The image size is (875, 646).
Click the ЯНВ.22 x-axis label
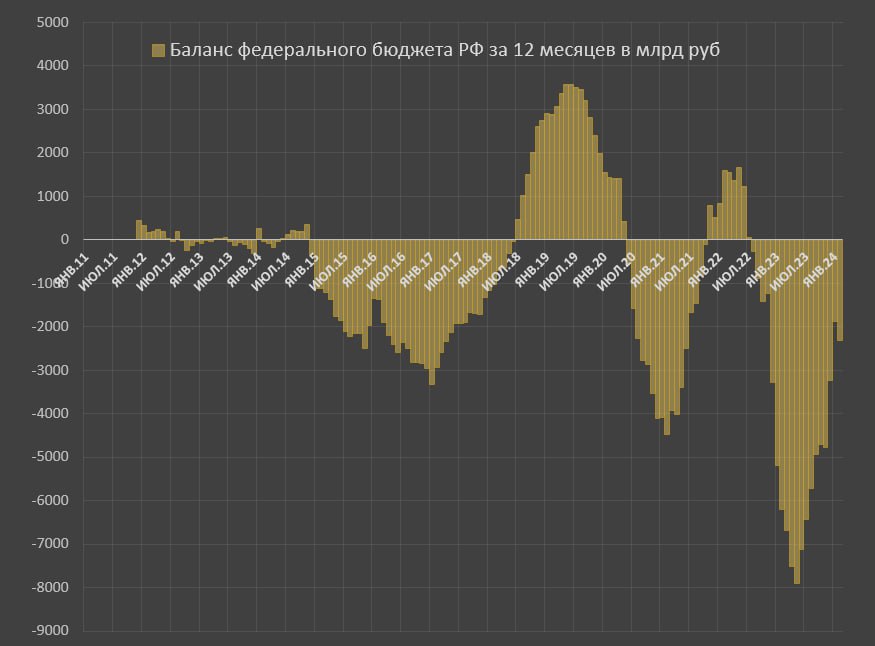(x=705, y=271)
